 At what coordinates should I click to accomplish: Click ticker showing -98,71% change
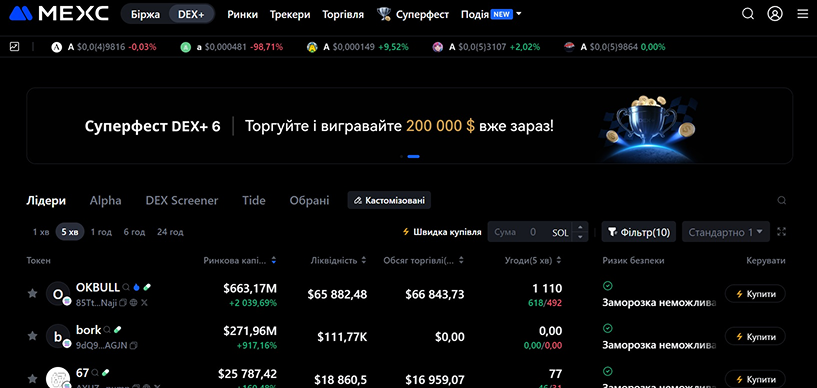232,47
